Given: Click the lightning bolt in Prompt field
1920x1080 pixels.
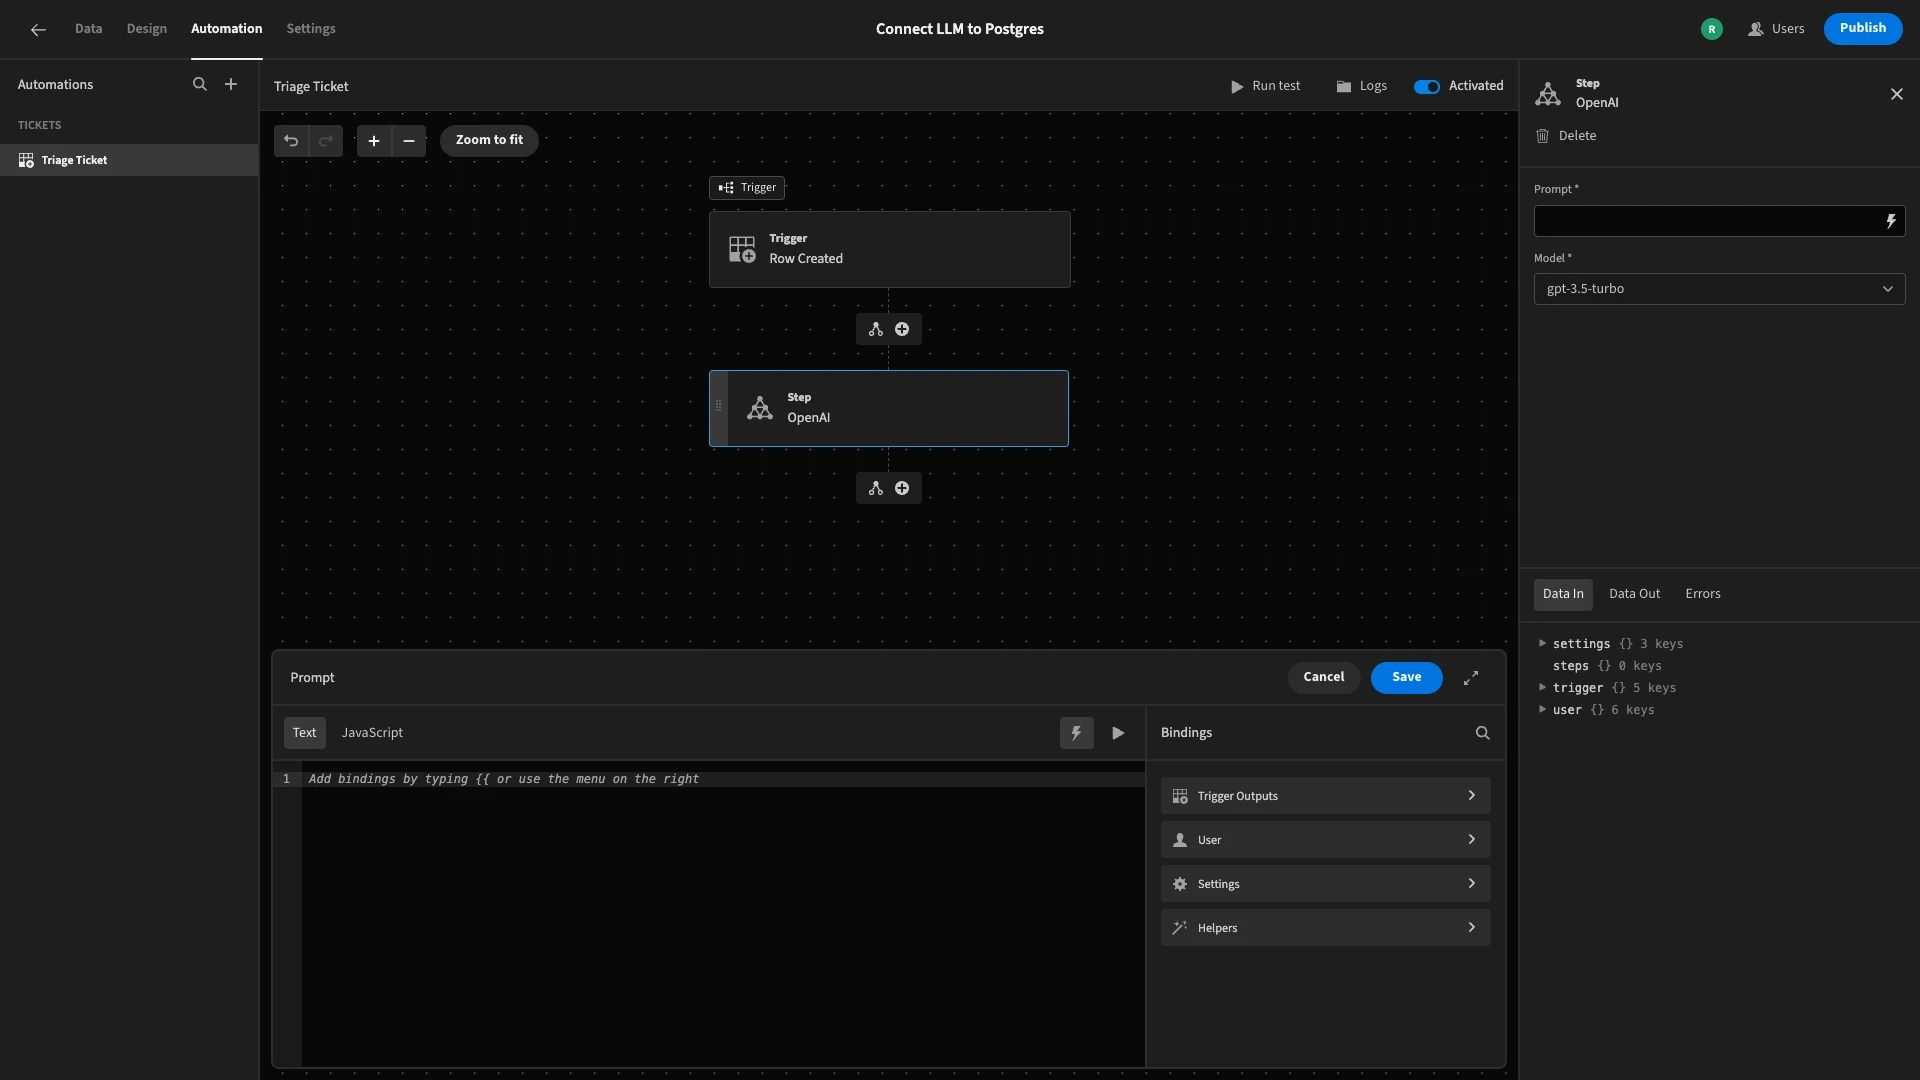Looking at the screenshot, I should click(x=1891, y=221).
